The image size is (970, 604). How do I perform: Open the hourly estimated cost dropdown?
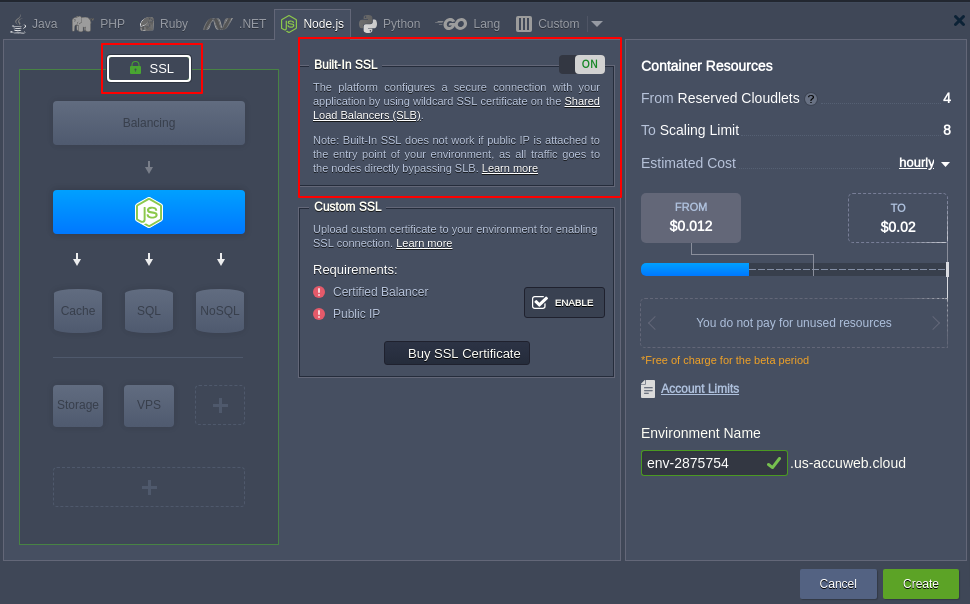point(924,163)
